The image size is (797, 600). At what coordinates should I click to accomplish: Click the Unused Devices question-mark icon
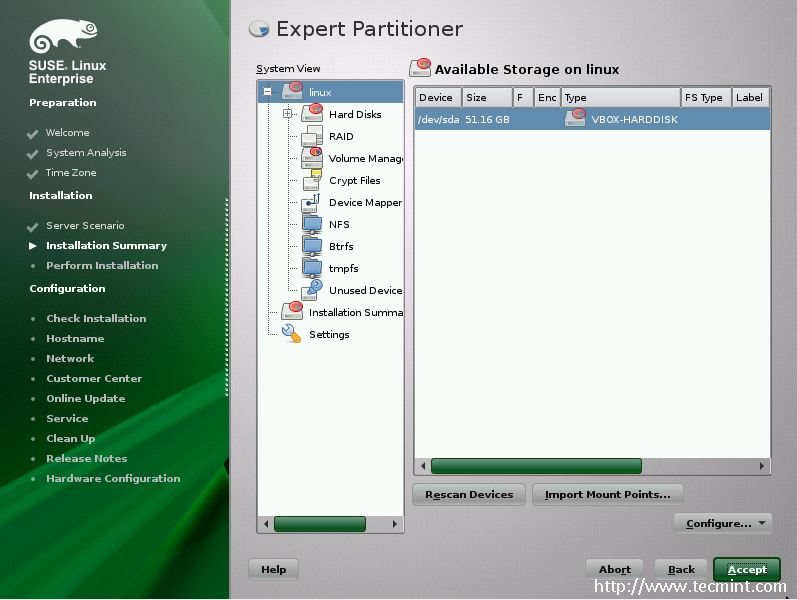(x=312, y=290)
